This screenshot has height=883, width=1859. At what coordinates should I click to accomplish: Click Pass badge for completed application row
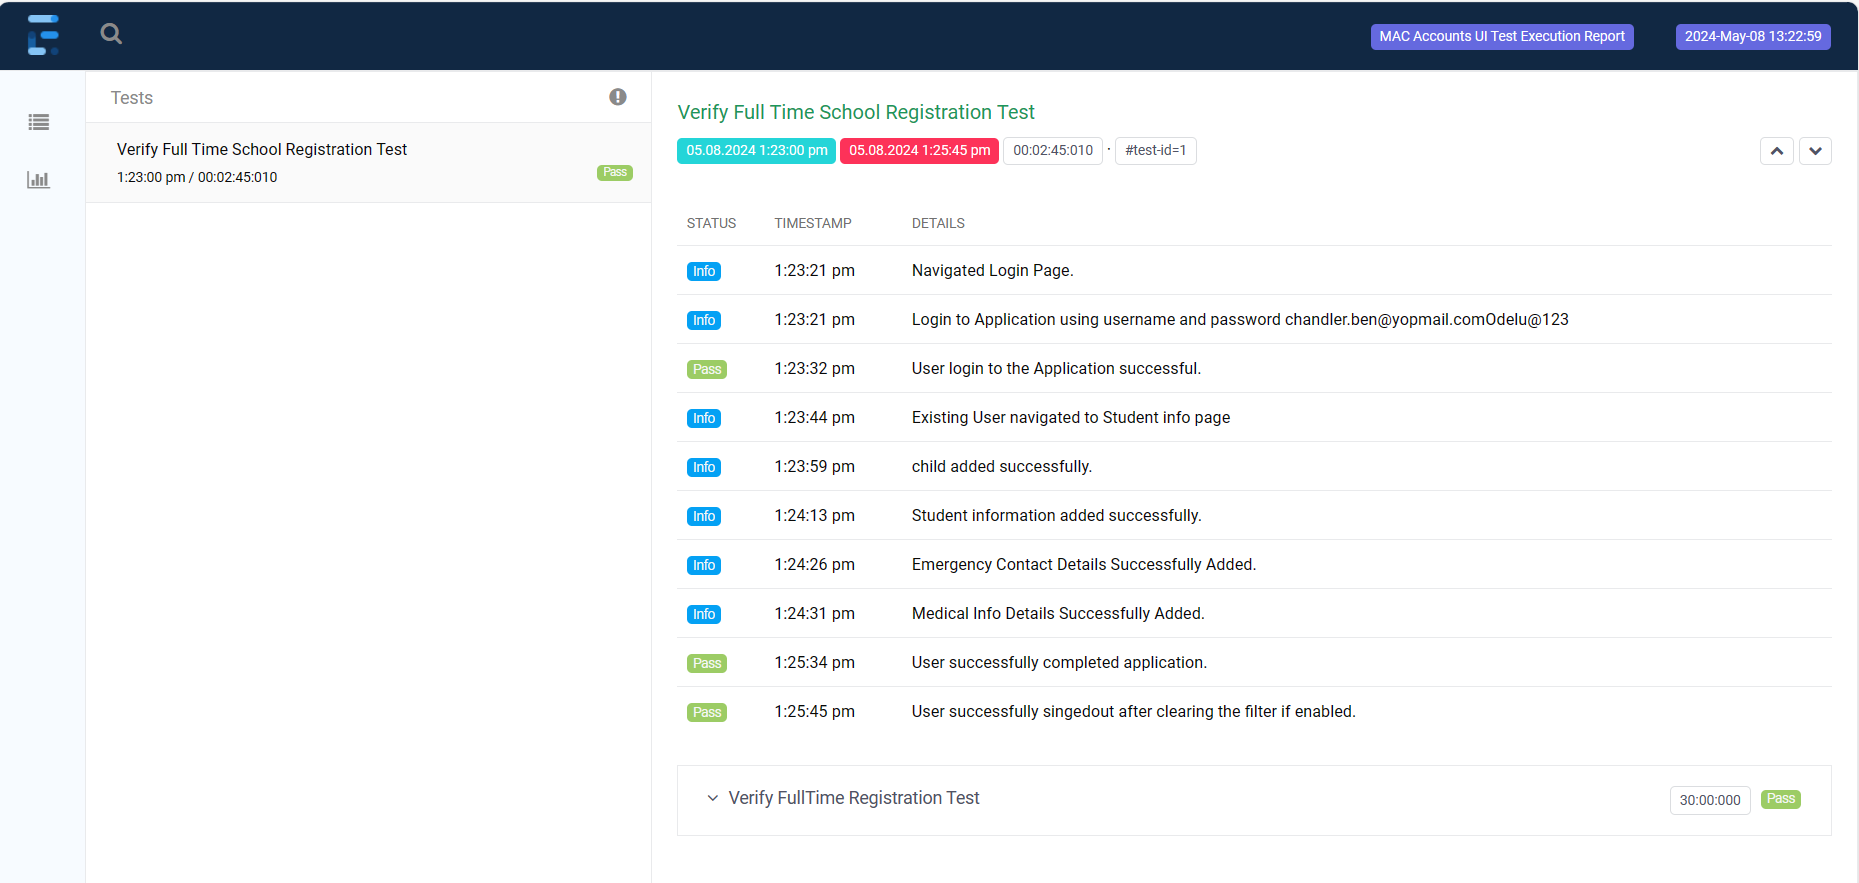tap(707, 663)
